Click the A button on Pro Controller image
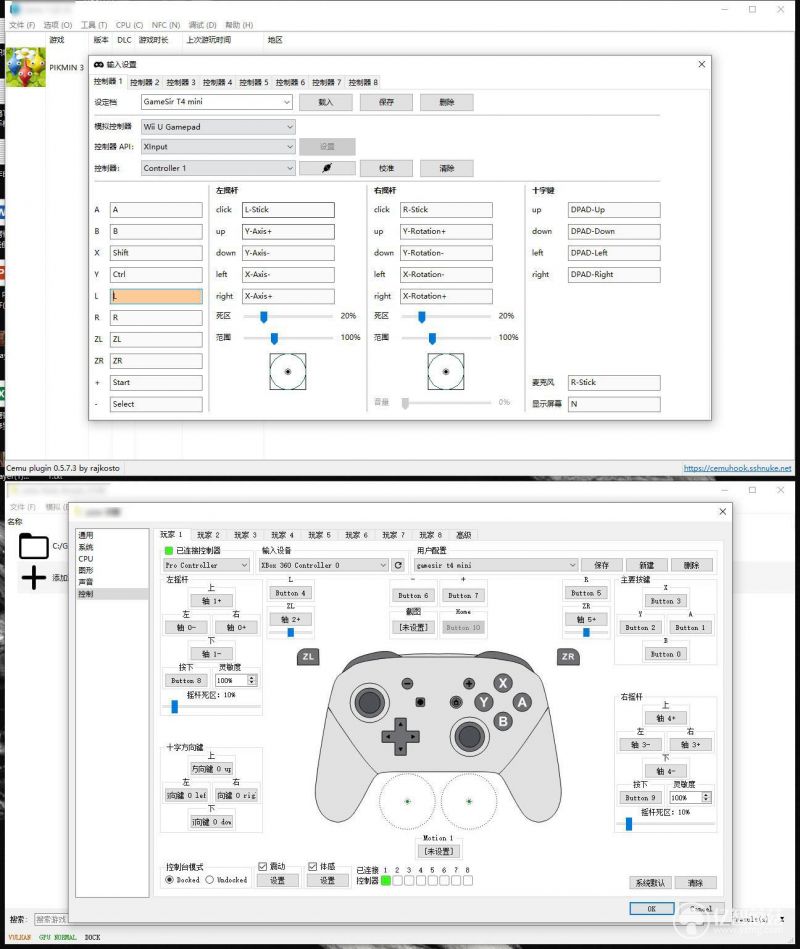800x949 pixels. tap(522, 702)
